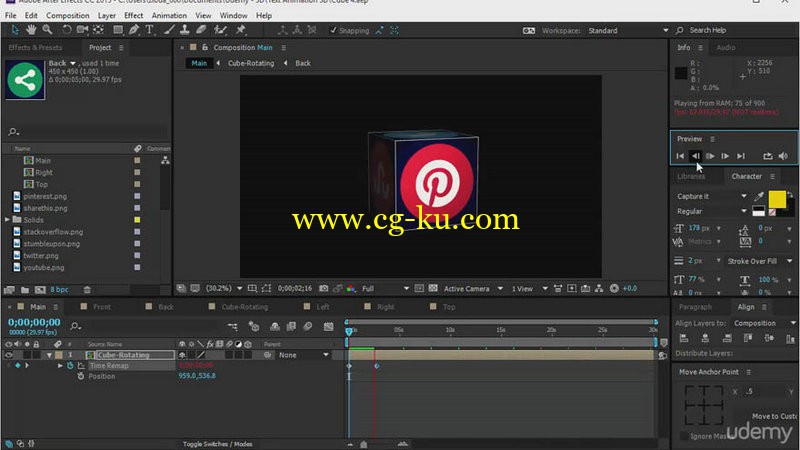Screen dimensions: 800x450
Task: Open the Graph Editor in timeline
Action: (328, 327)
